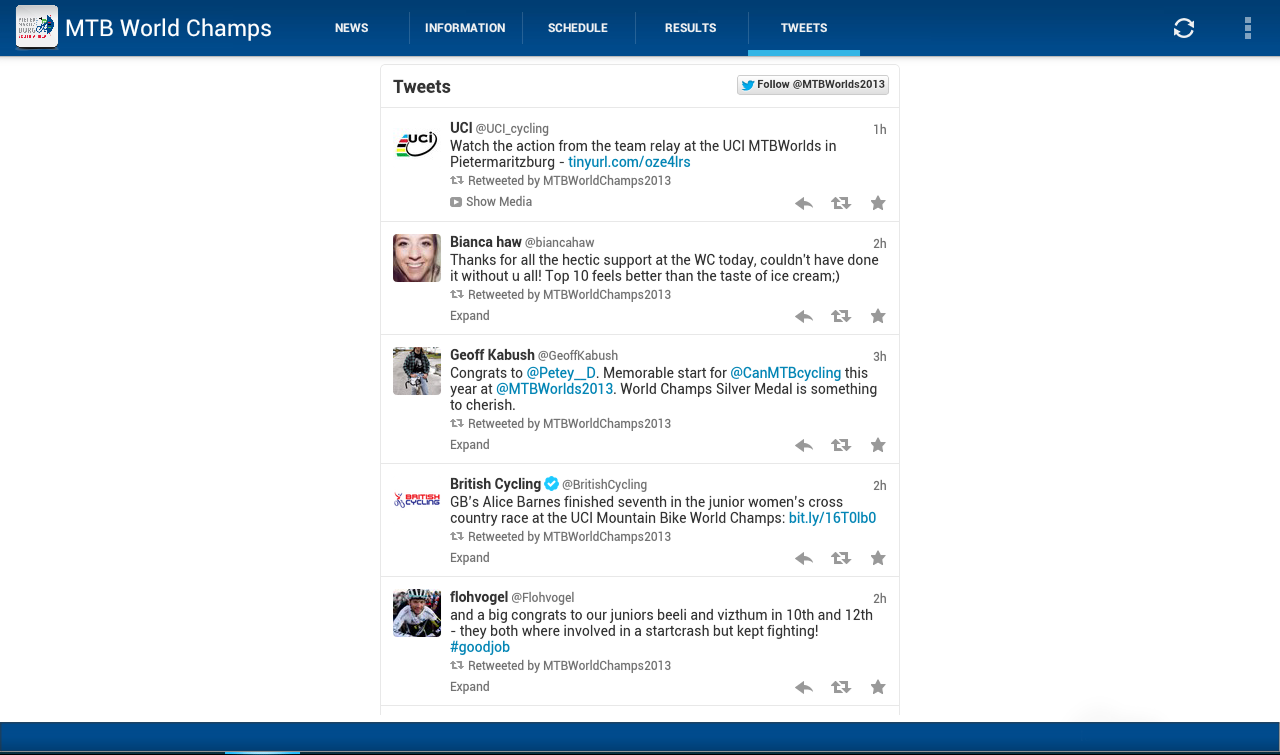Viewport: 1280px width, 755px height.
Task: Retweet flohvogel's tweet
Action: 841,687
